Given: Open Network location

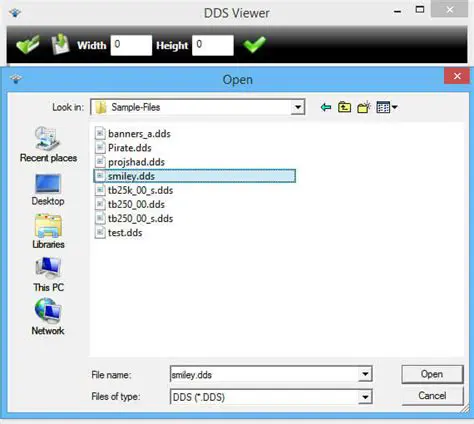Looking at the screenshot, I should (48, 317).
